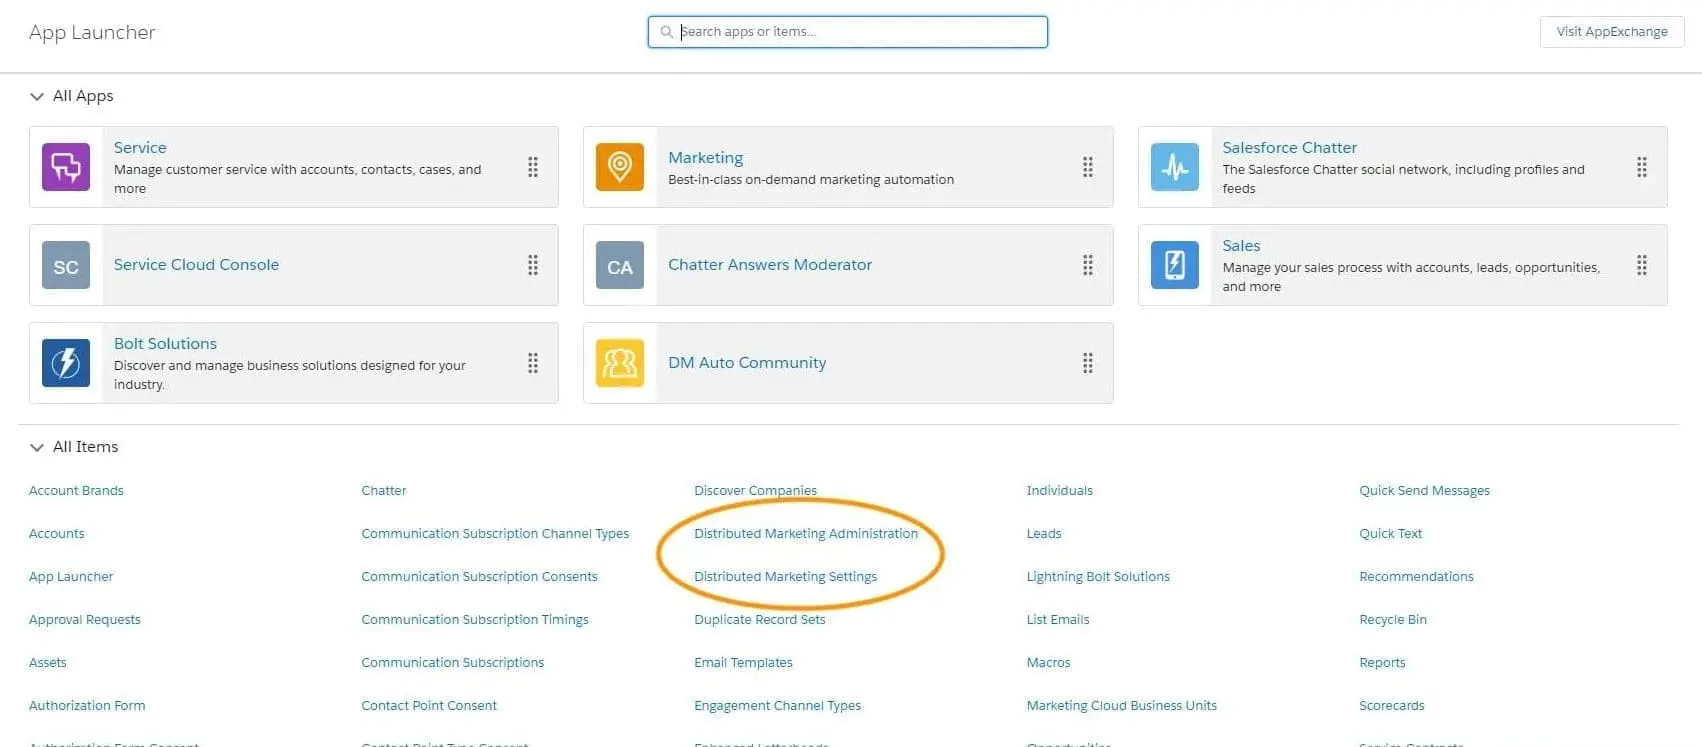Grab the drag handle on Service tile
Viewport: 1702px width, 747px height.
(x=533, y=167)
